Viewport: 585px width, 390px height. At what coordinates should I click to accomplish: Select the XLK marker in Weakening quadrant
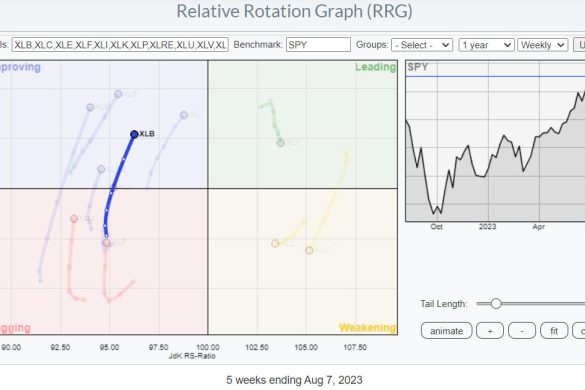[309, 250]
